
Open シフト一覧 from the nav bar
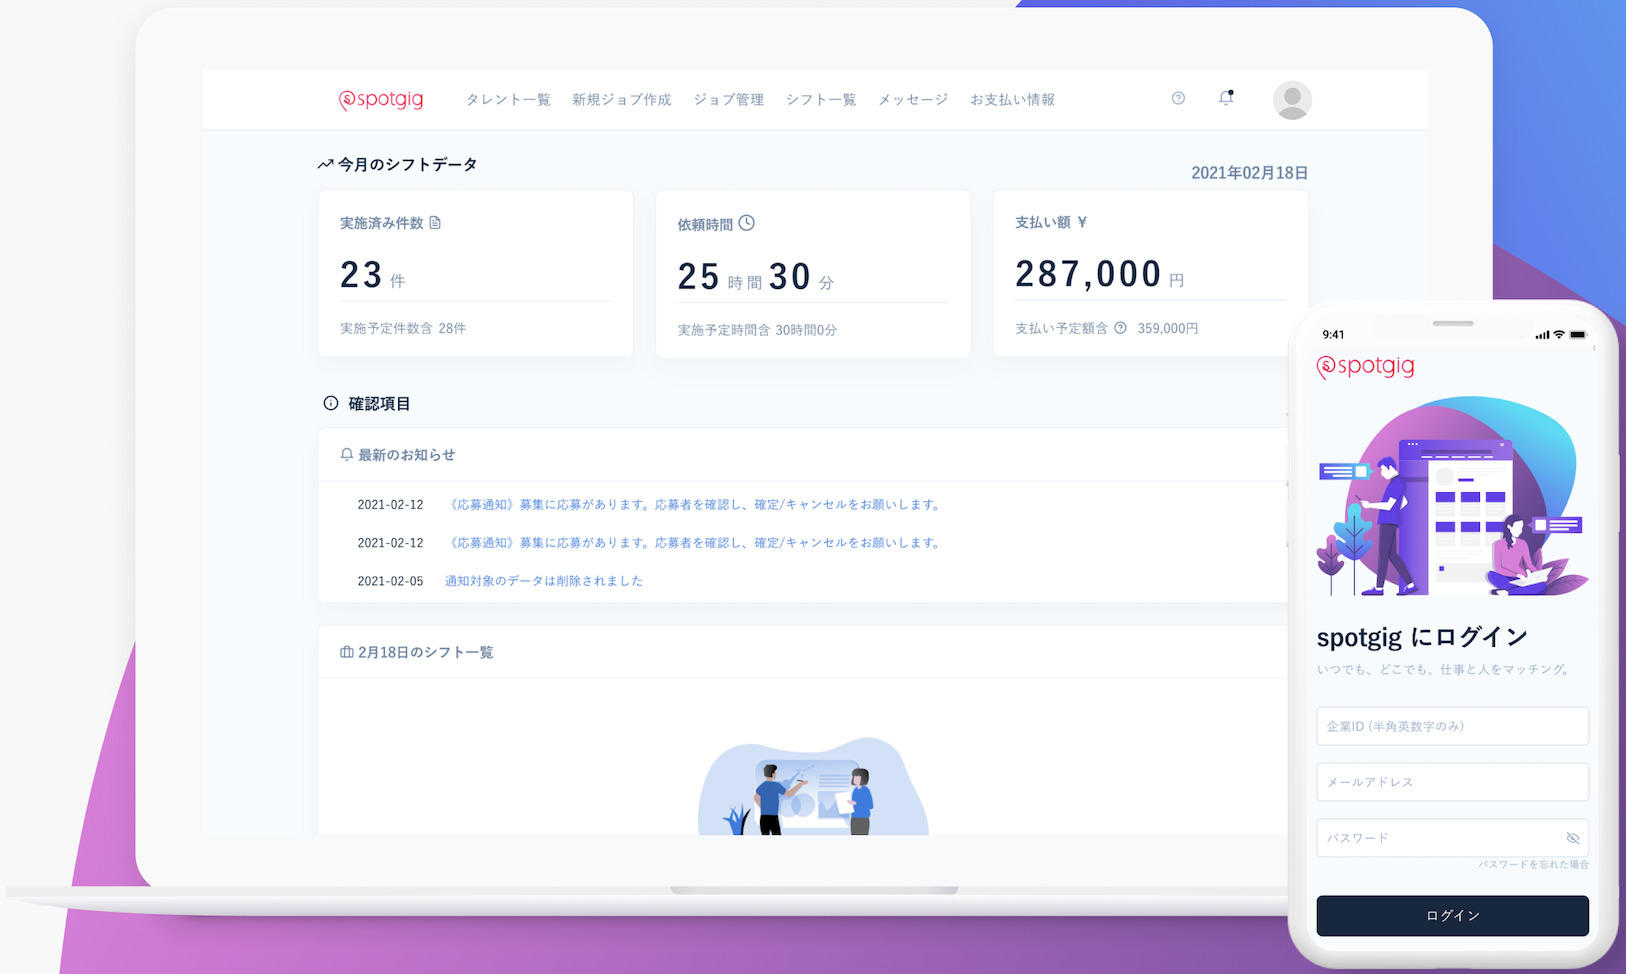tap(820, 100)
